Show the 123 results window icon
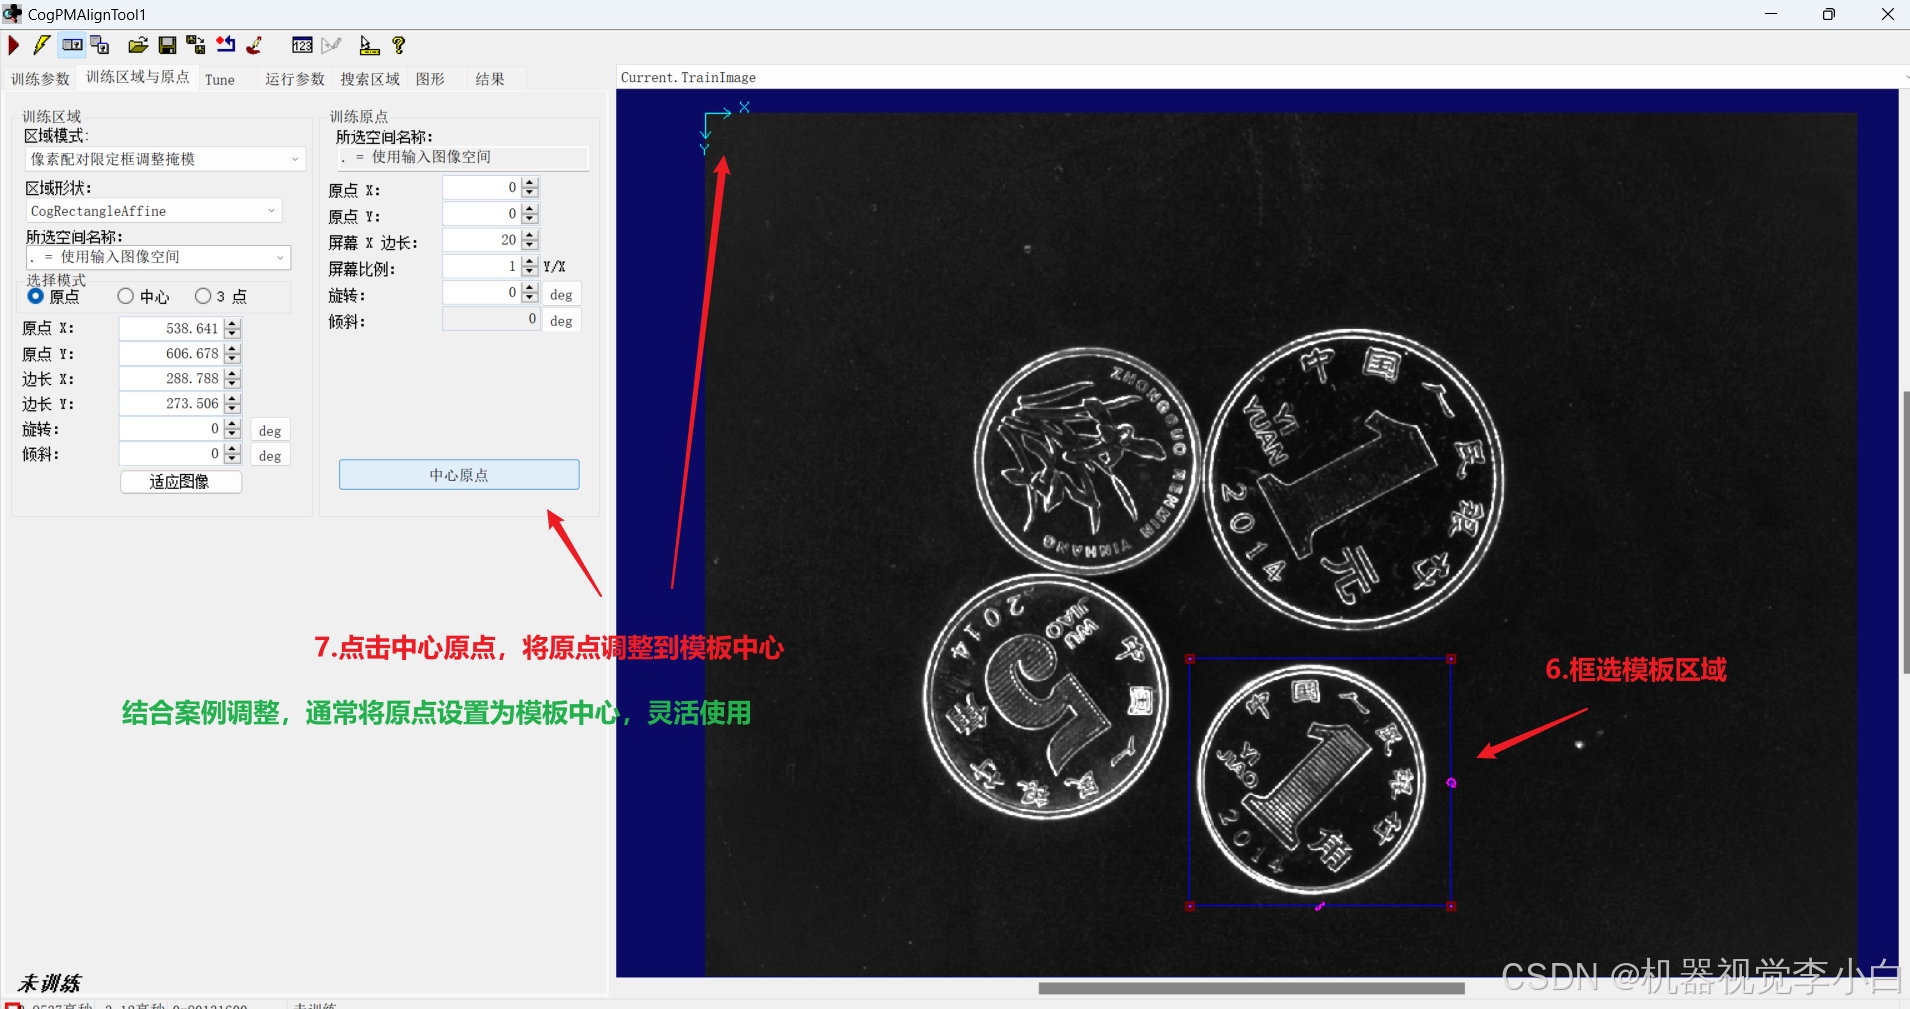 pos(302,45)
